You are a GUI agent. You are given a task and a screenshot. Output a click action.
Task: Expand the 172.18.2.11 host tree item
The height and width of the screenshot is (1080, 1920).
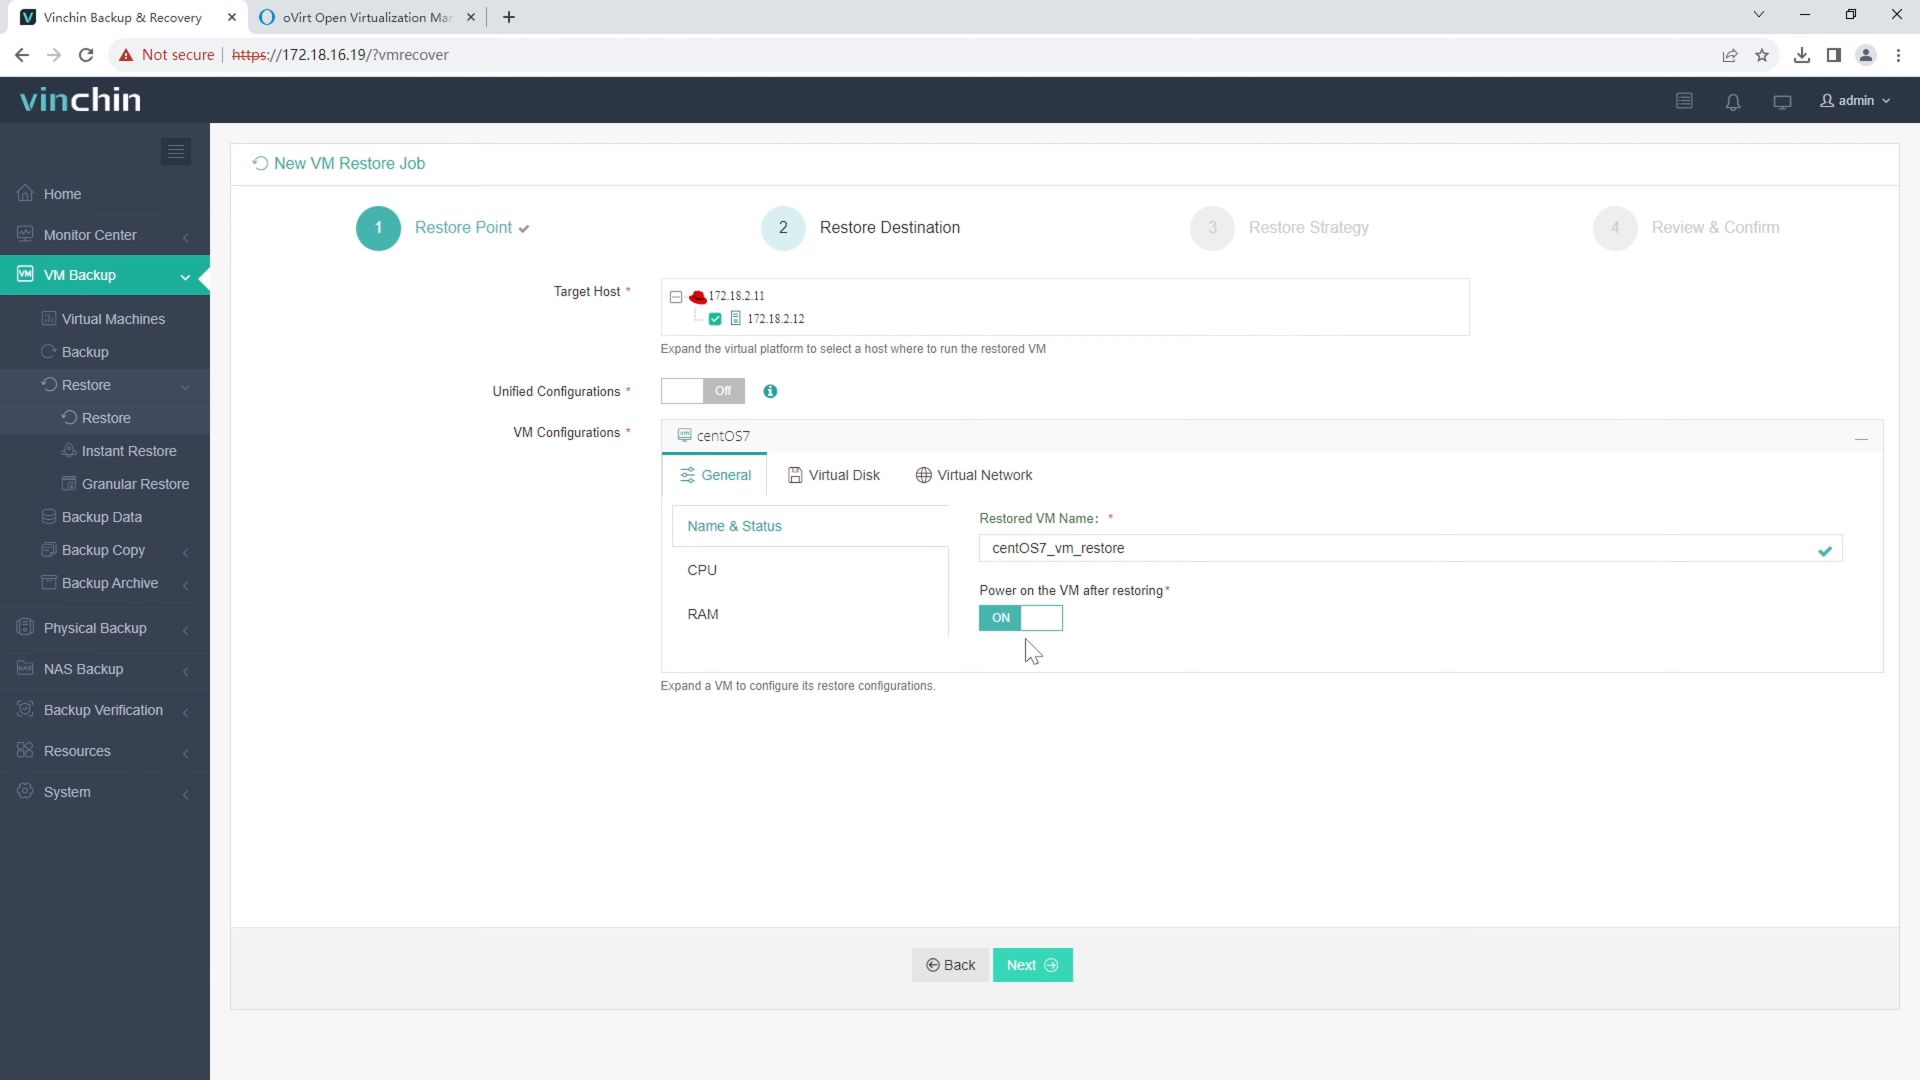click(x=676, y=295)
